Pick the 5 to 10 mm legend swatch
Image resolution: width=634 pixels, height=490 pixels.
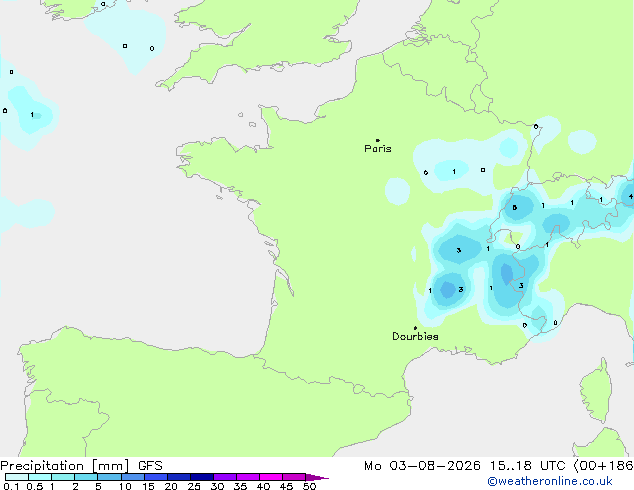(109, 477)
